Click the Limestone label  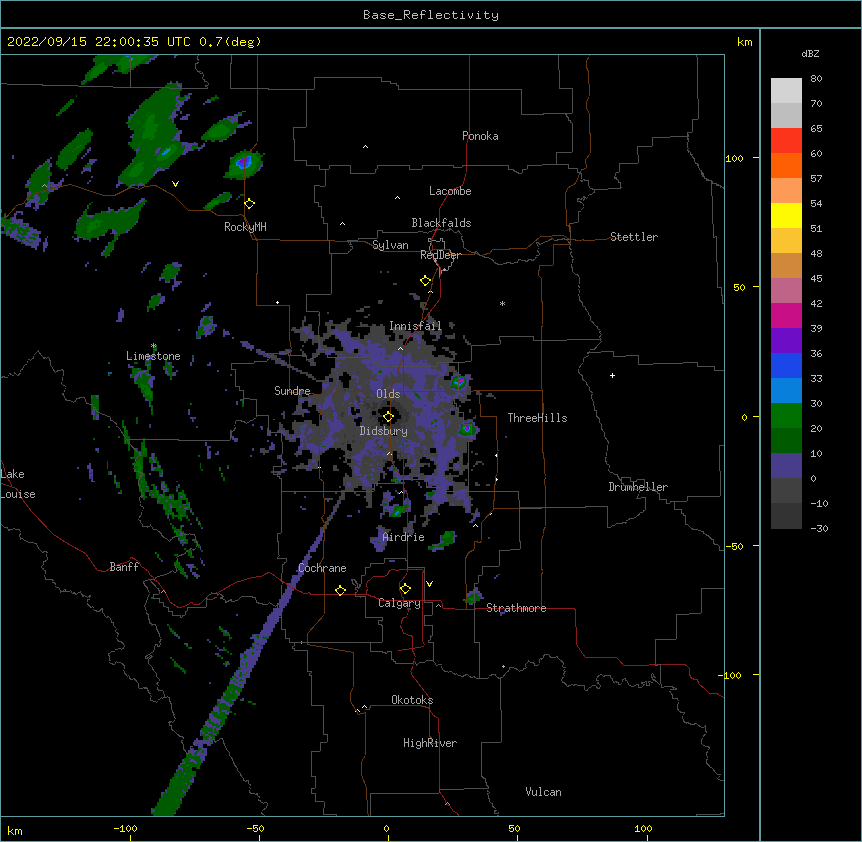(153, 356)
